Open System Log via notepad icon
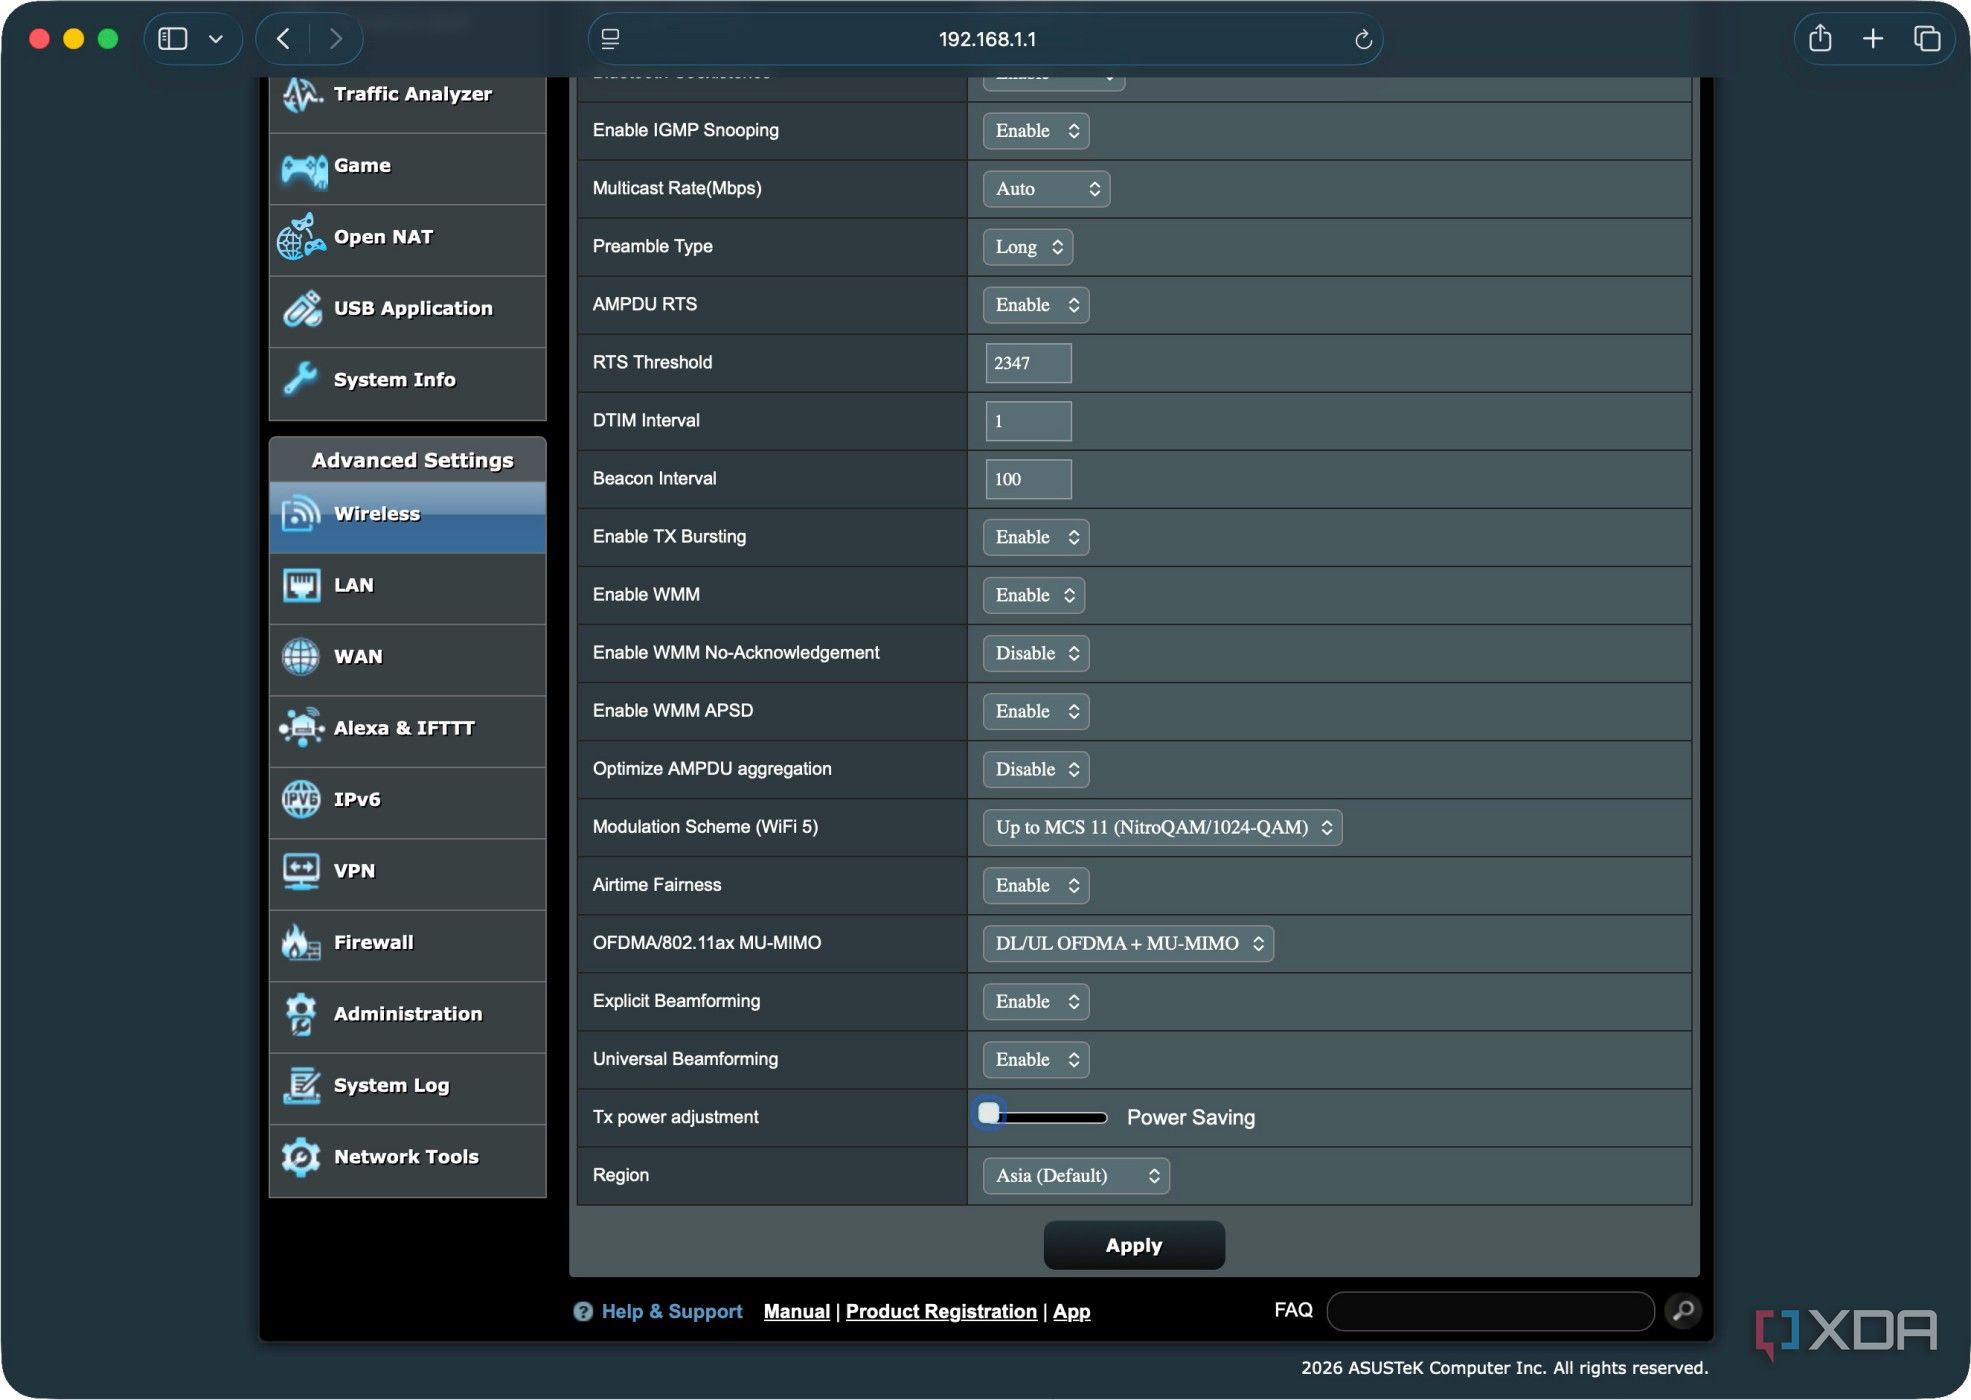The width and height of the screenshot is (1971, 1400). 301,1086
